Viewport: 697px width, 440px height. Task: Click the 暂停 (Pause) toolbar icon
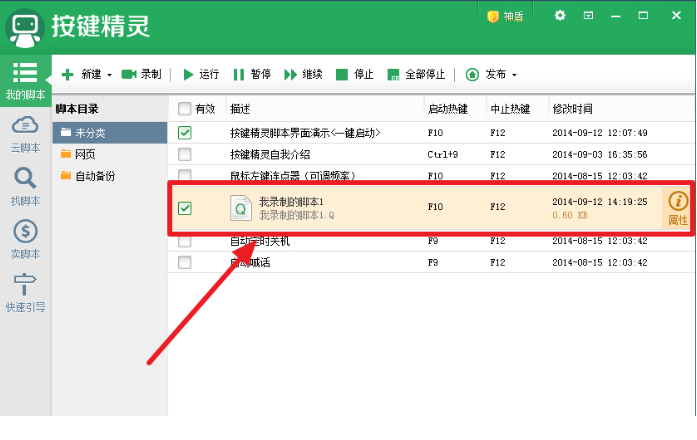point(239,74)
